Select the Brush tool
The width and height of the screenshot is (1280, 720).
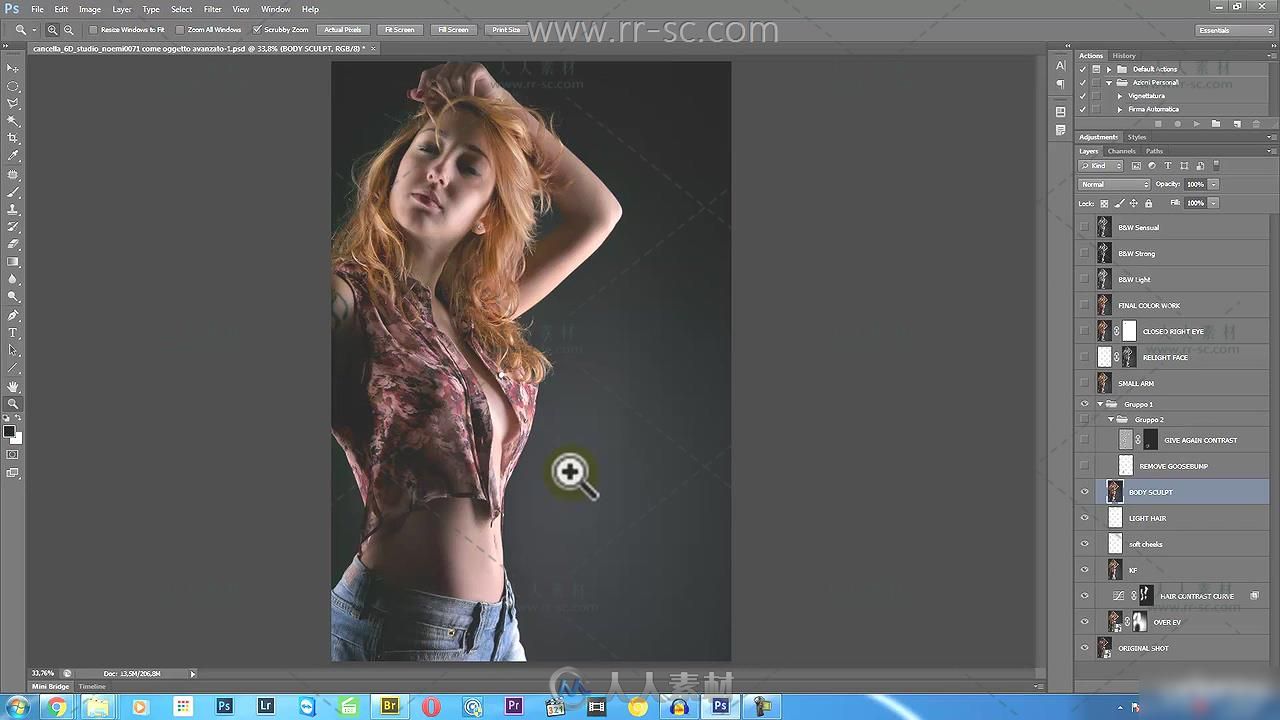pyautogui.click(x=13, y=191)
